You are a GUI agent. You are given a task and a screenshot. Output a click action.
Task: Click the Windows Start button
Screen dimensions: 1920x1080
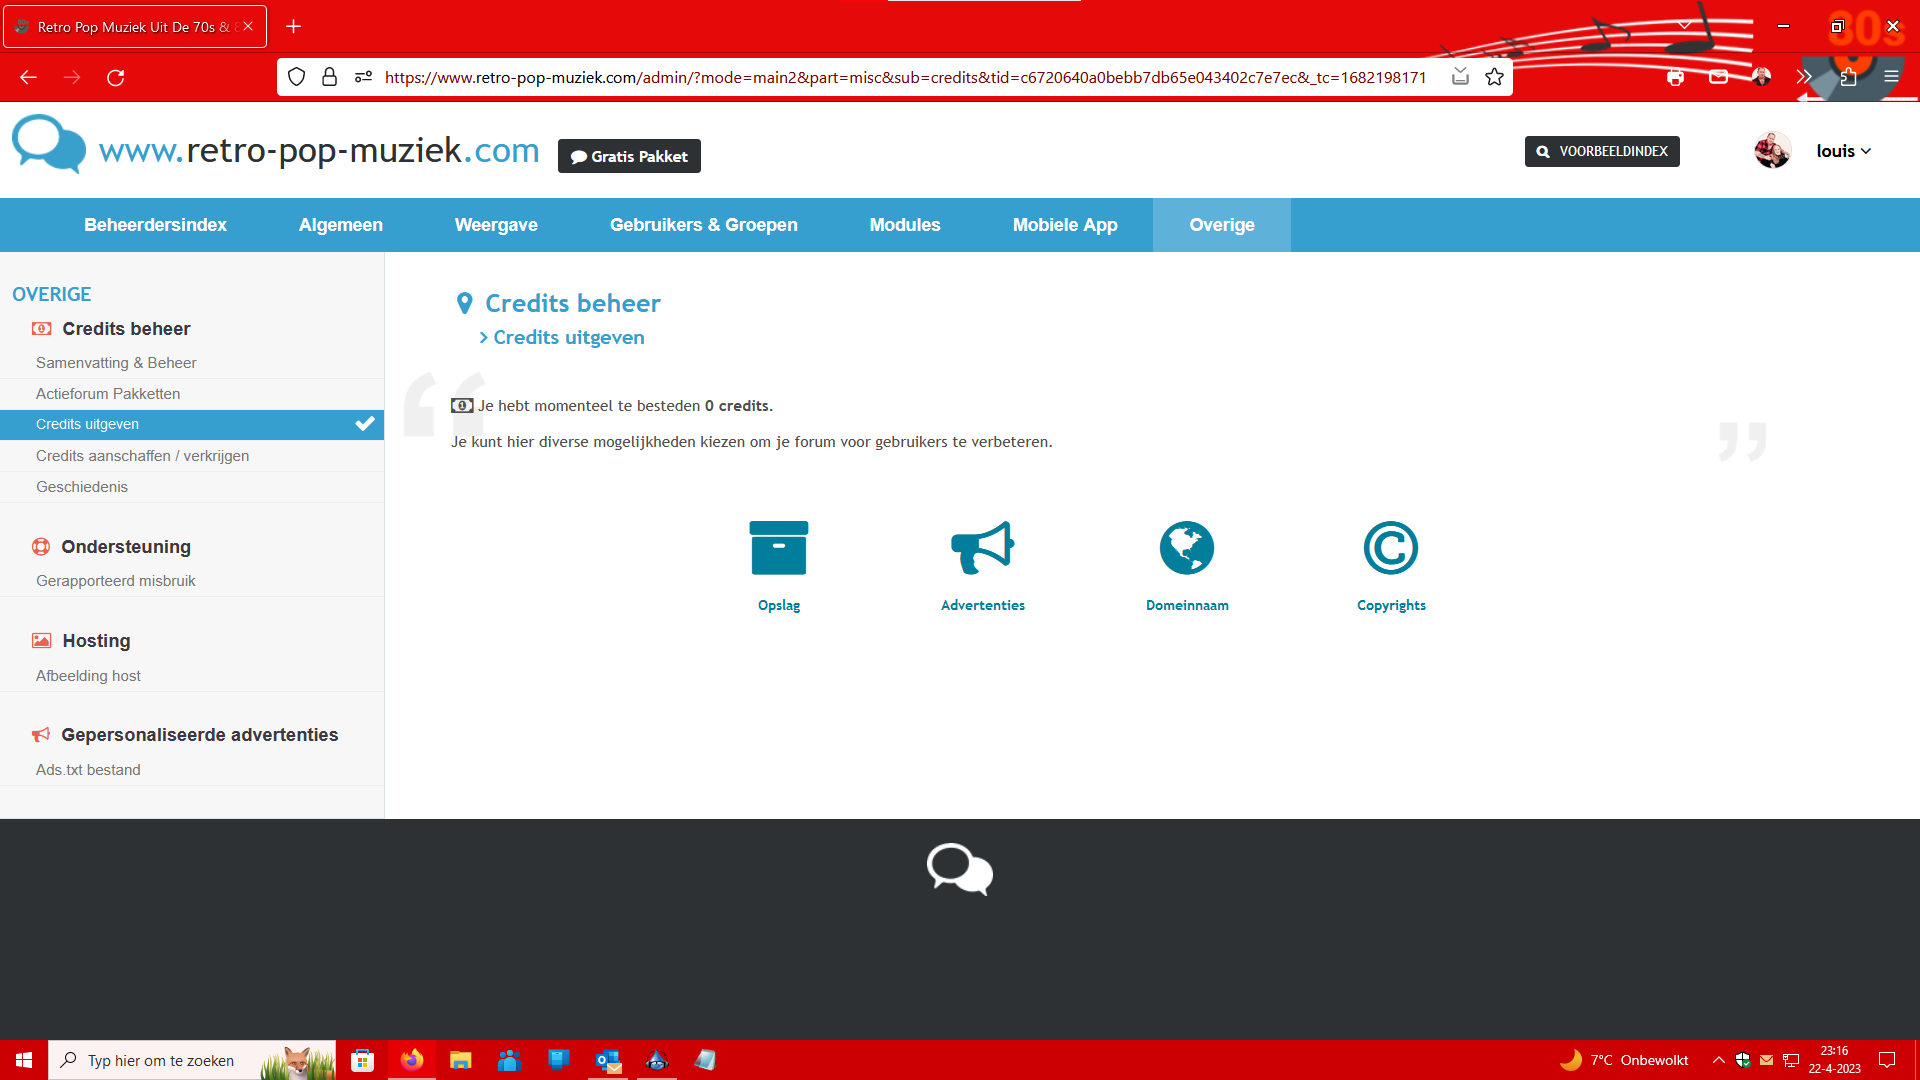24,1060
